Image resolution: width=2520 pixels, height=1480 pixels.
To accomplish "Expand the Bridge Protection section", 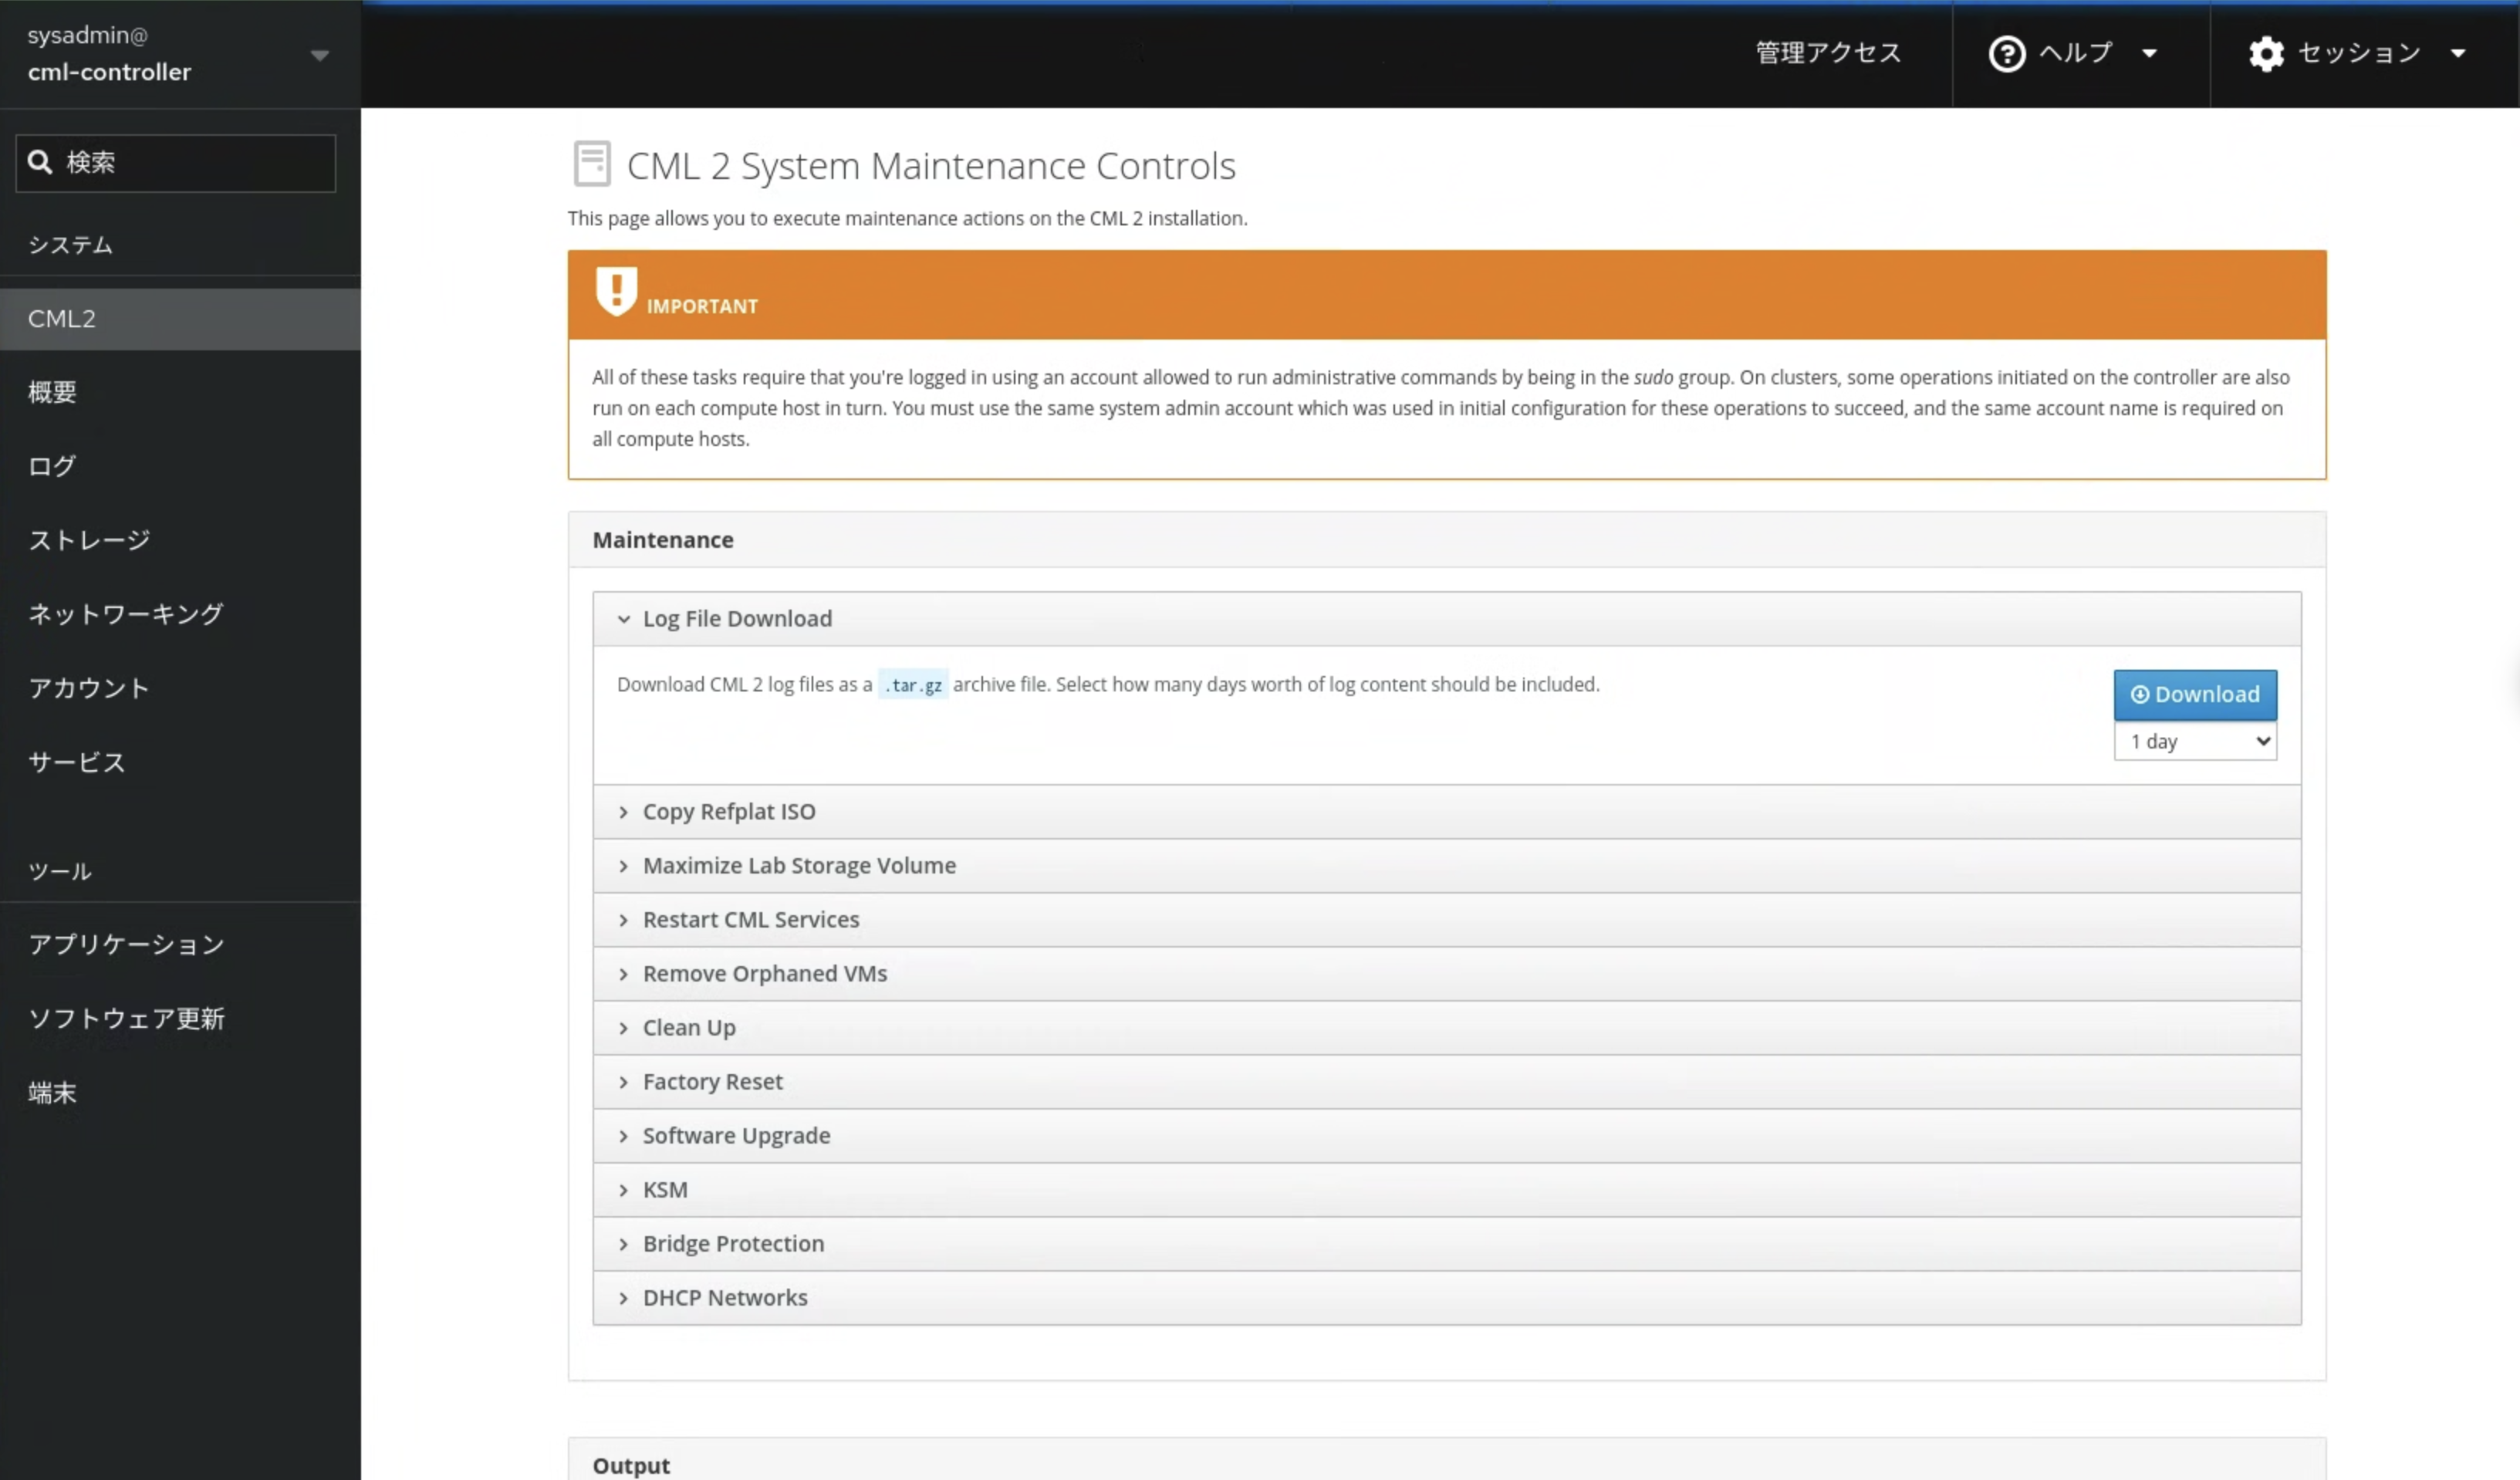I will coord(733,1244).
